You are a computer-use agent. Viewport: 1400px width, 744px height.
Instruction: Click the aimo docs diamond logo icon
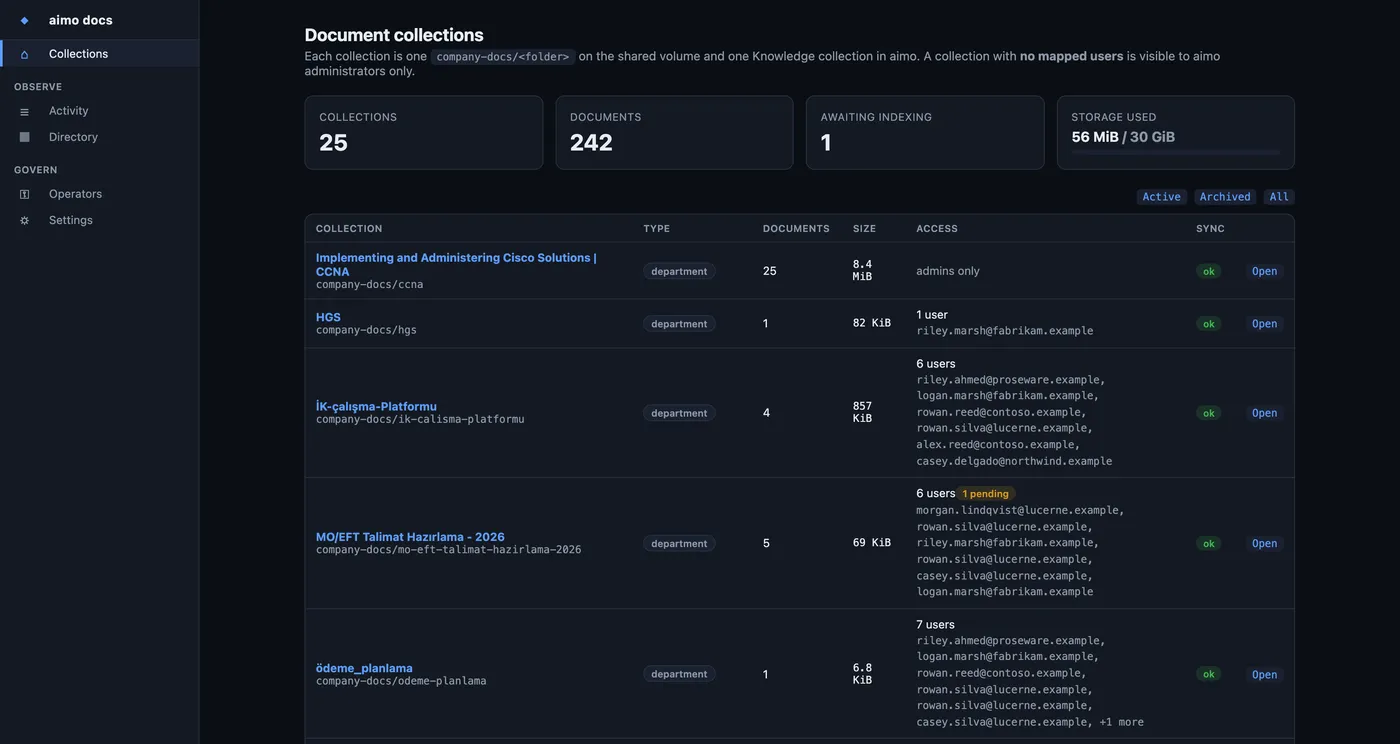[x=24, y=20]
